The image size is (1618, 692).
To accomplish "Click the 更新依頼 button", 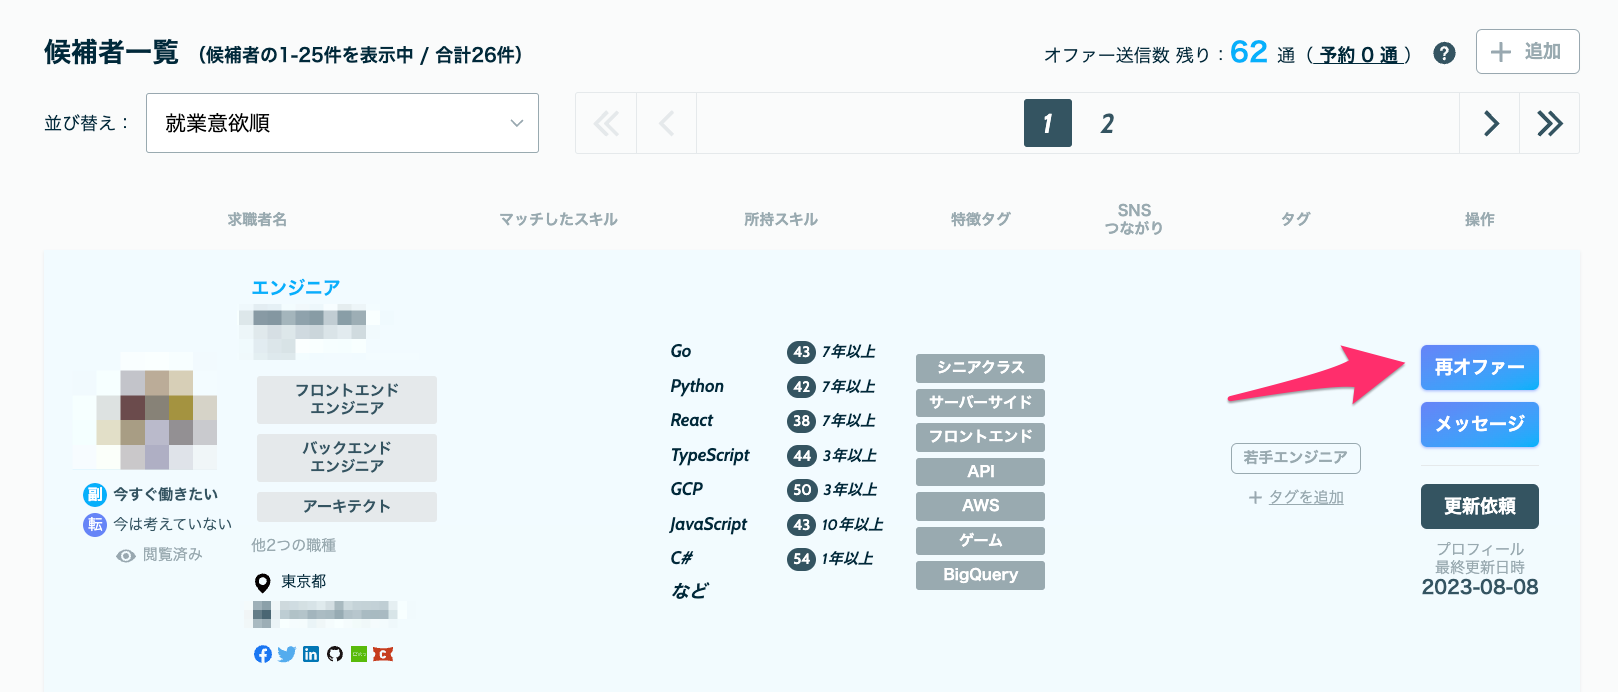I will pyautogui.click(x=1480, y=506).
